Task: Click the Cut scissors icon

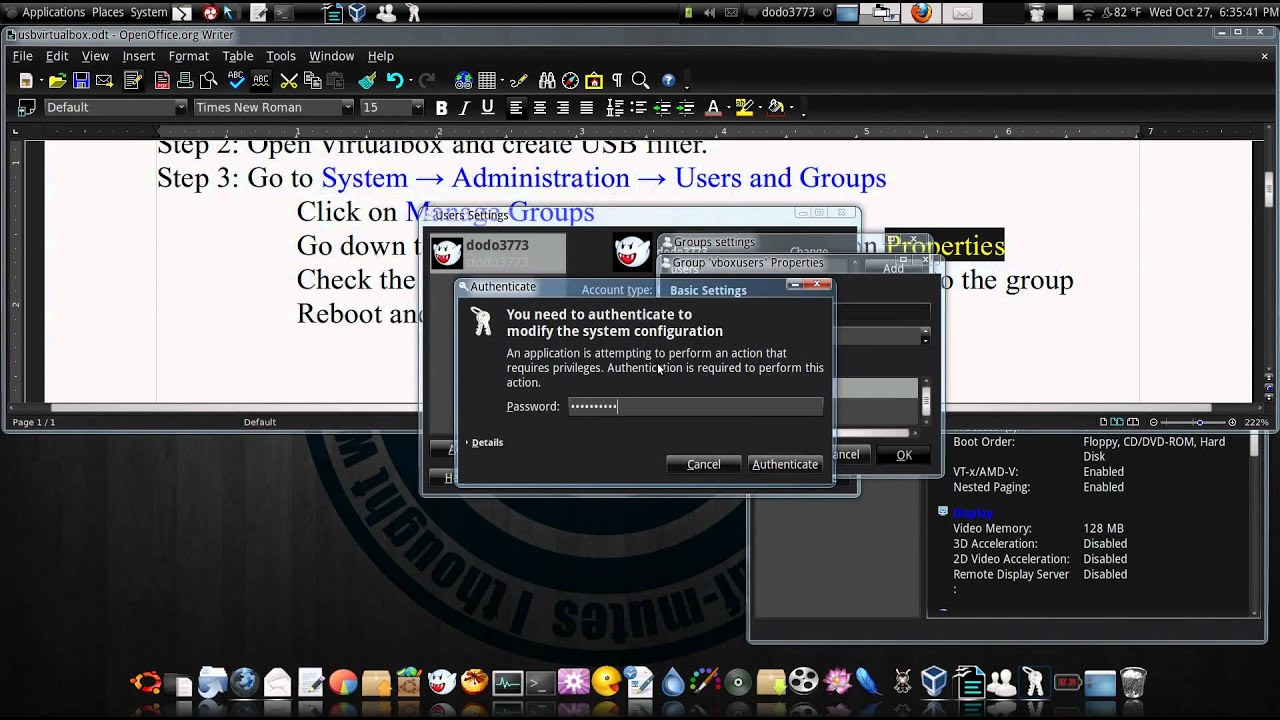Action: point(288,80)
